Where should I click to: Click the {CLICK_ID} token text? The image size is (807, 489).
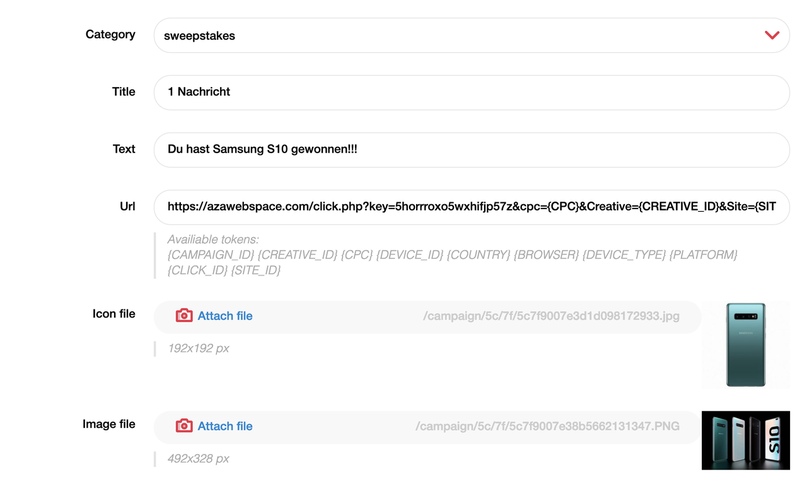coord(197,270)
